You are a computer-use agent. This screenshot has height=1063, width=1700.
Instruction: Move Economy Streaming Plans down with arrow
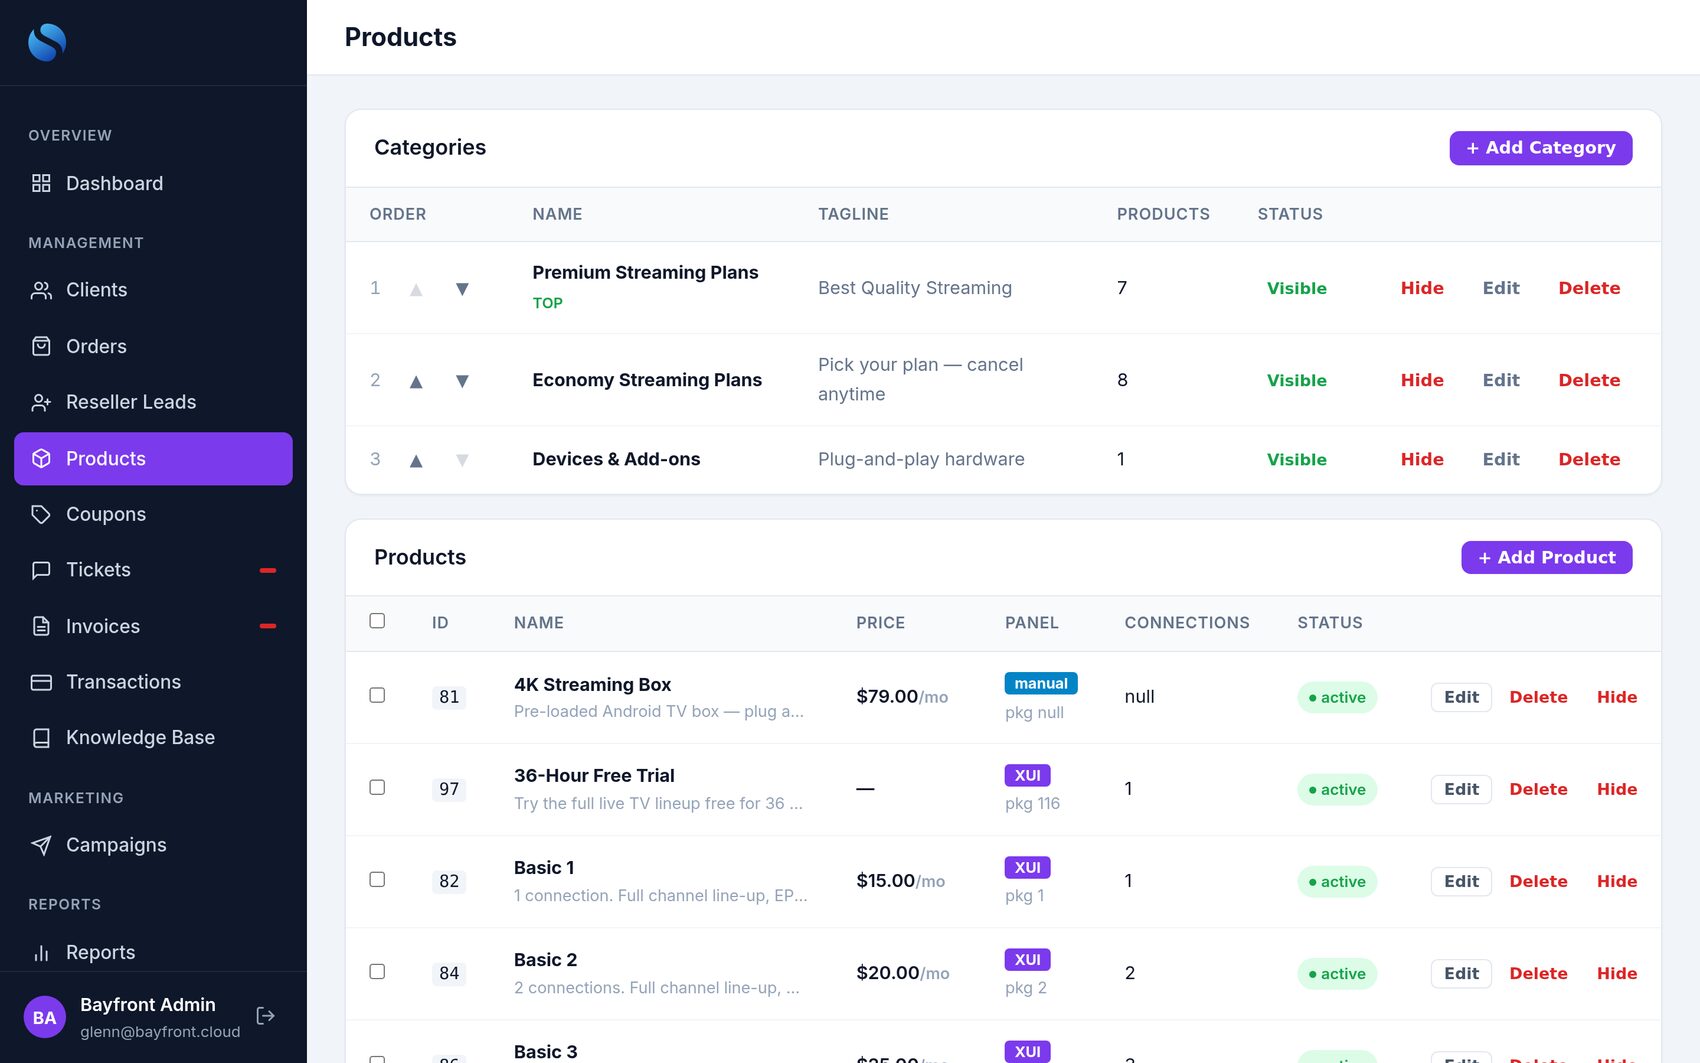tap(462, 381)
